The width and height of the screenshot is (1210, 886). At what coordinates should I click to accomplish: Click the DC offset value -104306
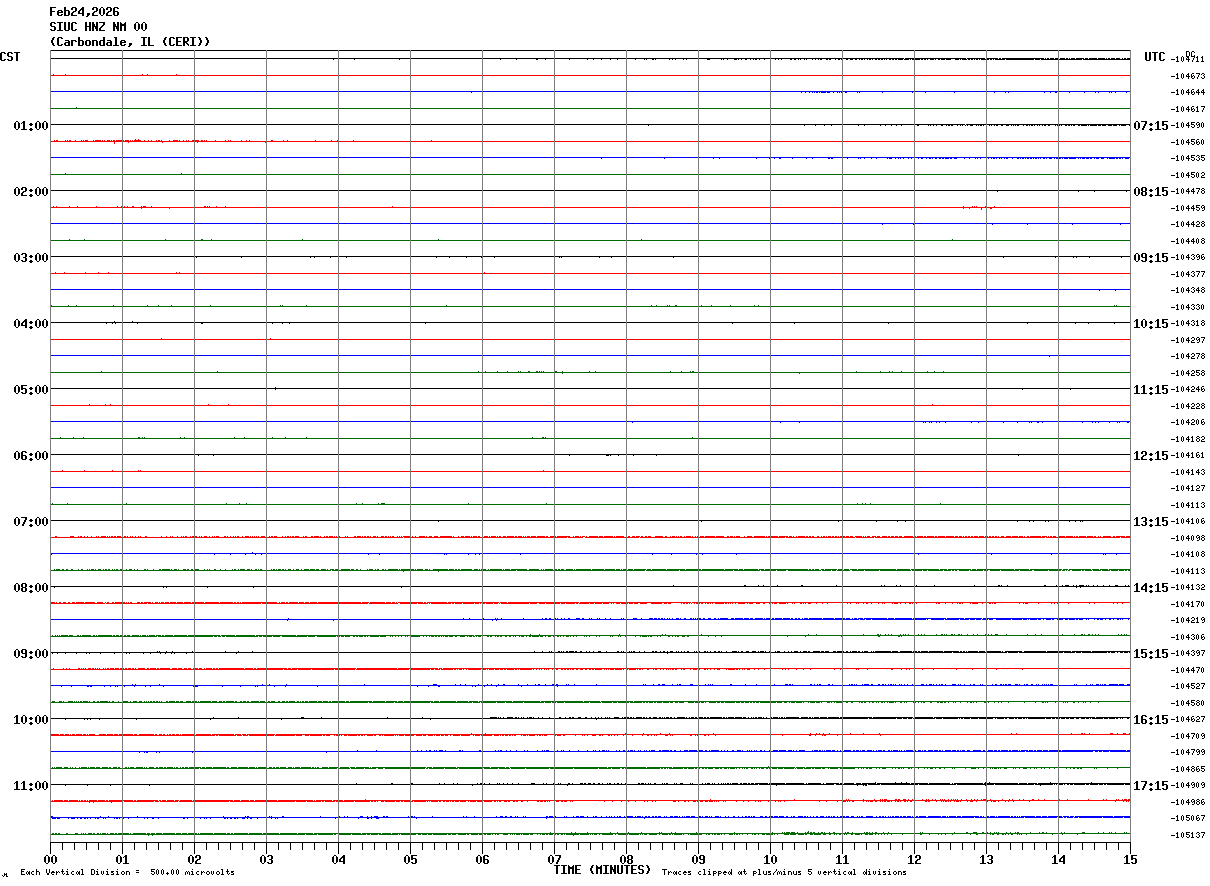point(1188,637)
